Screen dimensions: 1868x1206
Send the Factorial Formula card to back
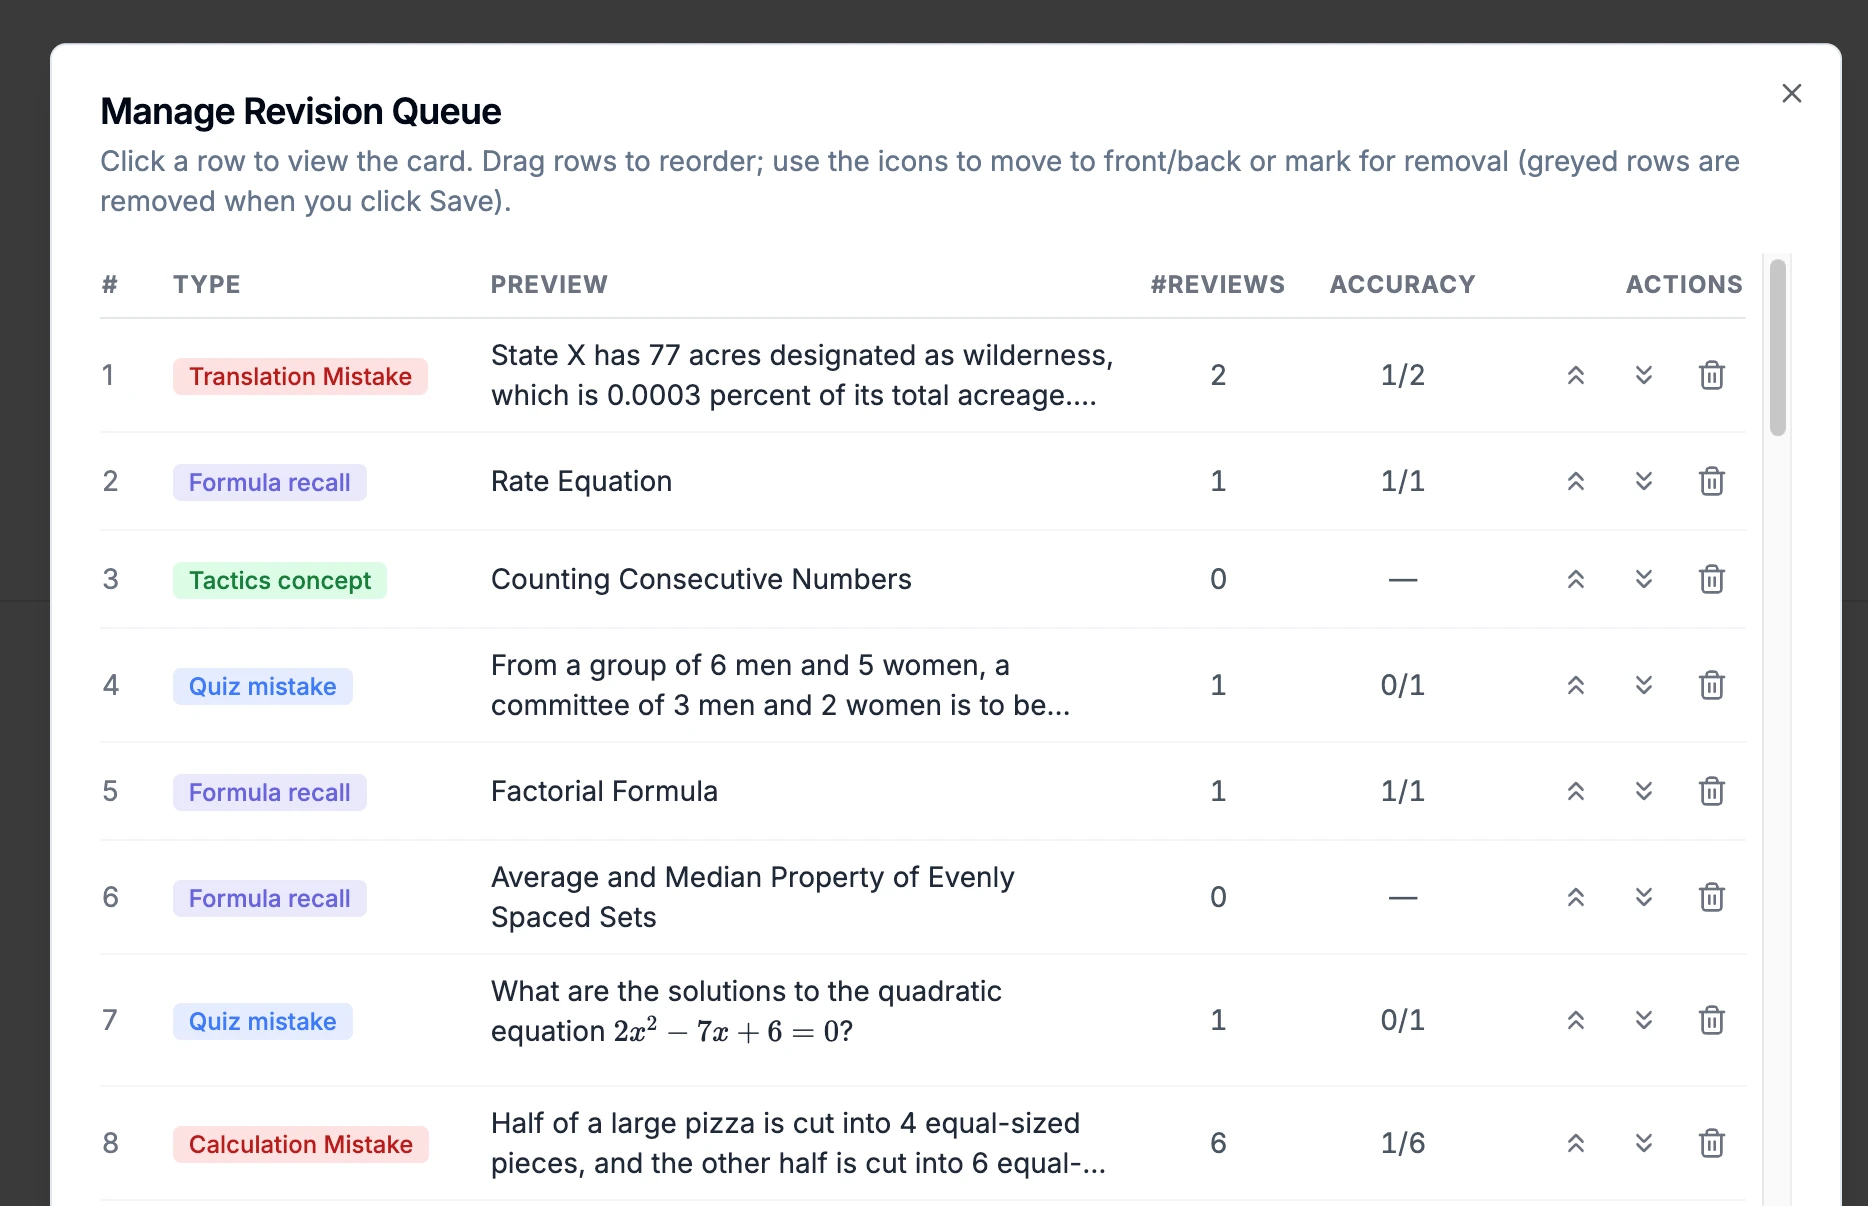click(x=1643, y=791)
